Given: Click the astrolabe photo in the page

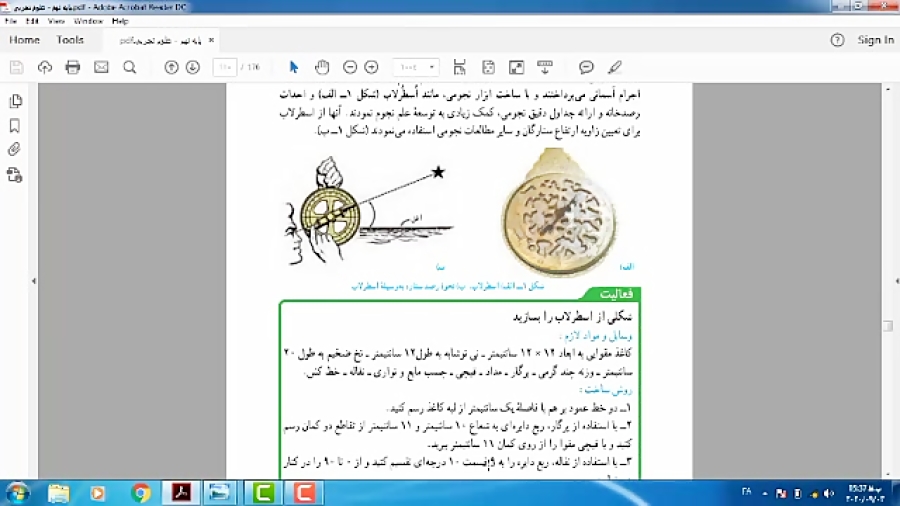Looking at the screenshot, I should point(558,212).
